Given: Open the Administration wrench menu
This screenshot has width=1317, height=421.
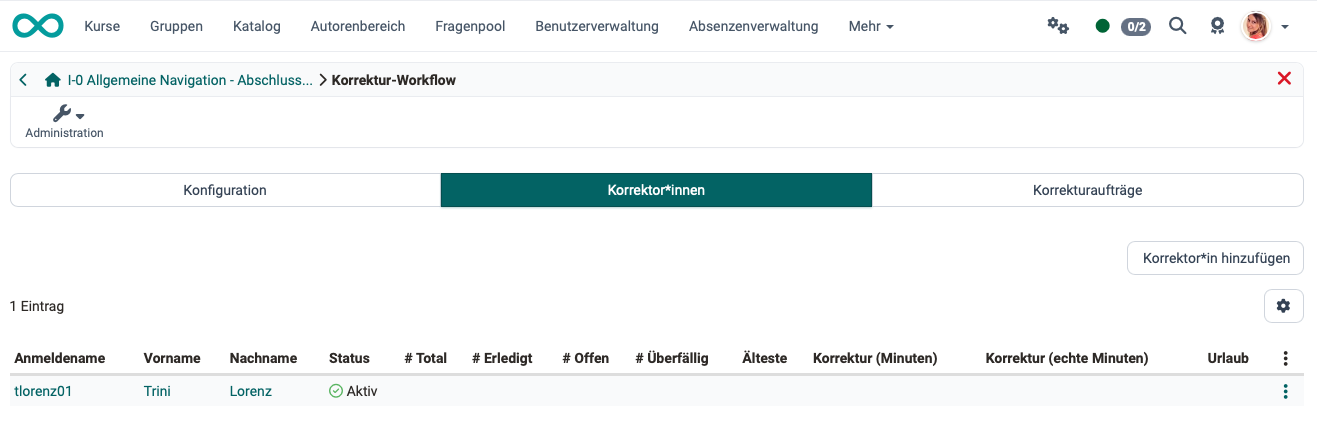Looking at the screenshot, I should click(x=64, y=121).
